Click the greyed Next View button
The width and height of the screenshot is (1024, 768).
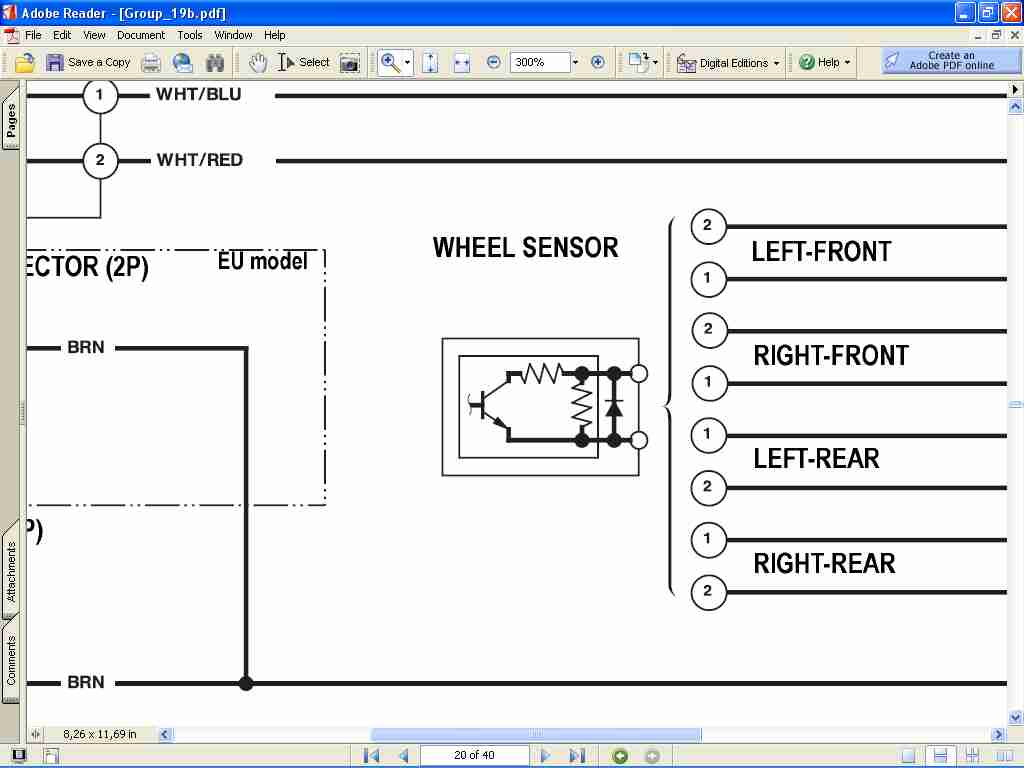click(652, 756)
